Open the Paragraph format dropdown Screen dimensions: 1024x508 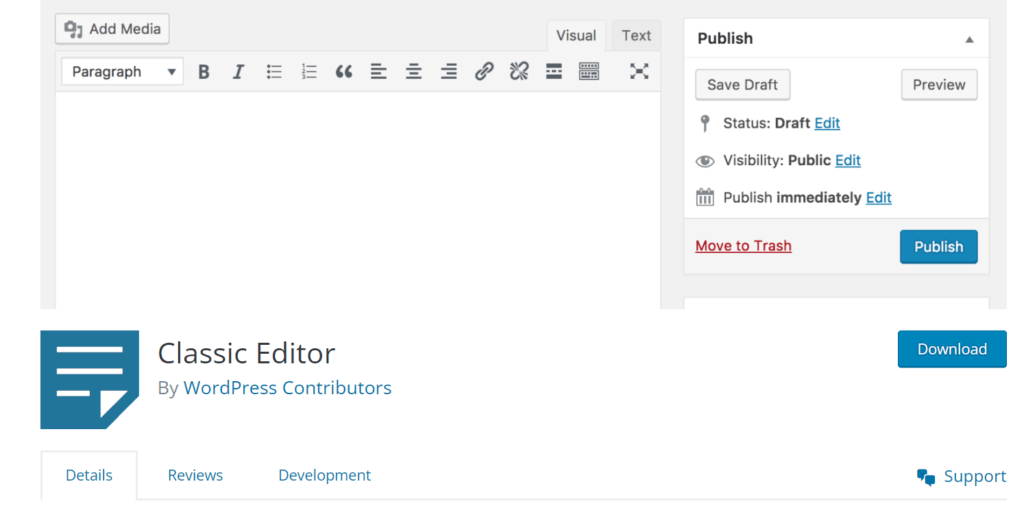point(123,72)
